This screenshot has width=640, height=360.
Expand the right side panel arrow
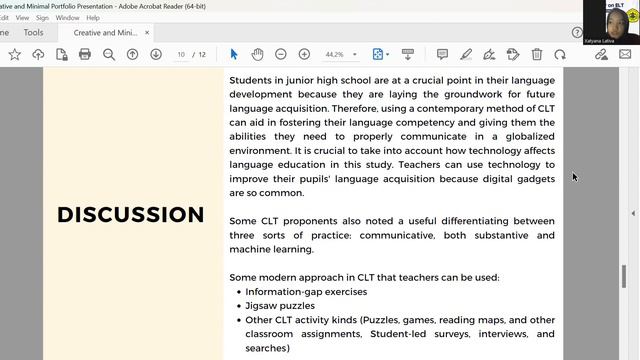[x=633, y=213]
